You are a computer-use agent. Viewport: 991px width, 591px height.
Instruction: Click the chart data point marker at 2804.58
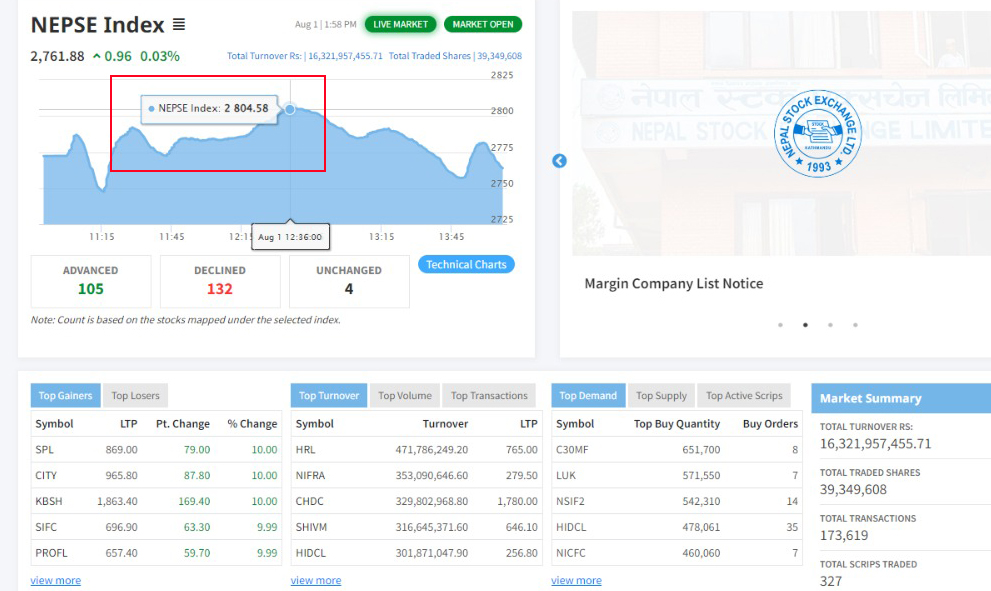tap(290, 109)
